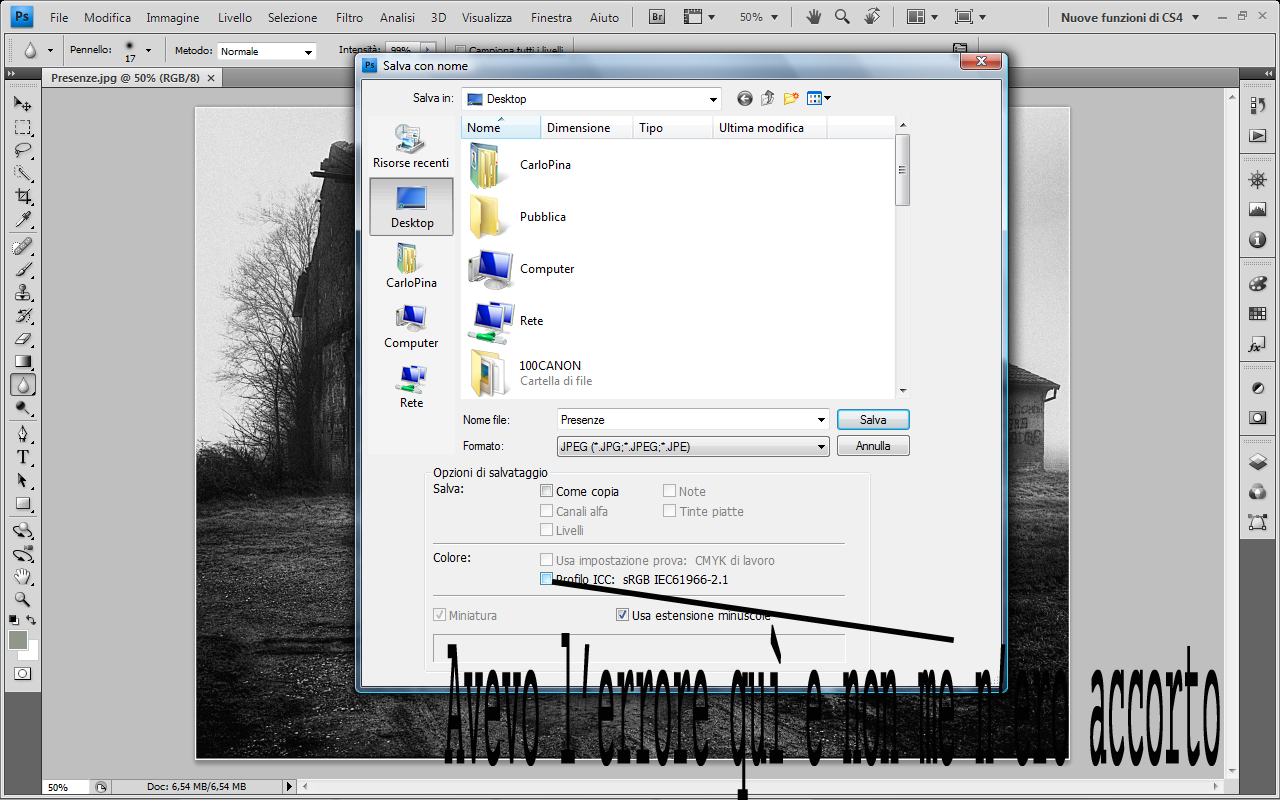Select the Dodge tool
This screenshot has width=1280, height=800.
tap(22, 408)
